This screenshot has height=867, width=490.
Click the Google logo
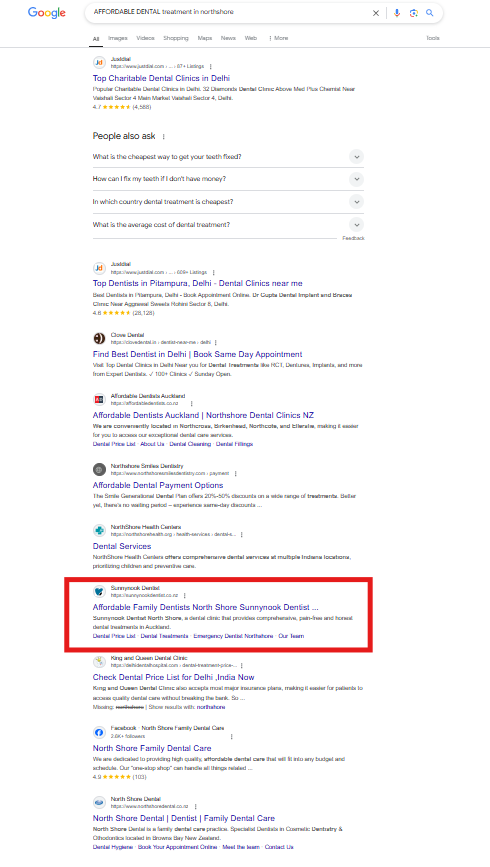[x=46, y=13]
